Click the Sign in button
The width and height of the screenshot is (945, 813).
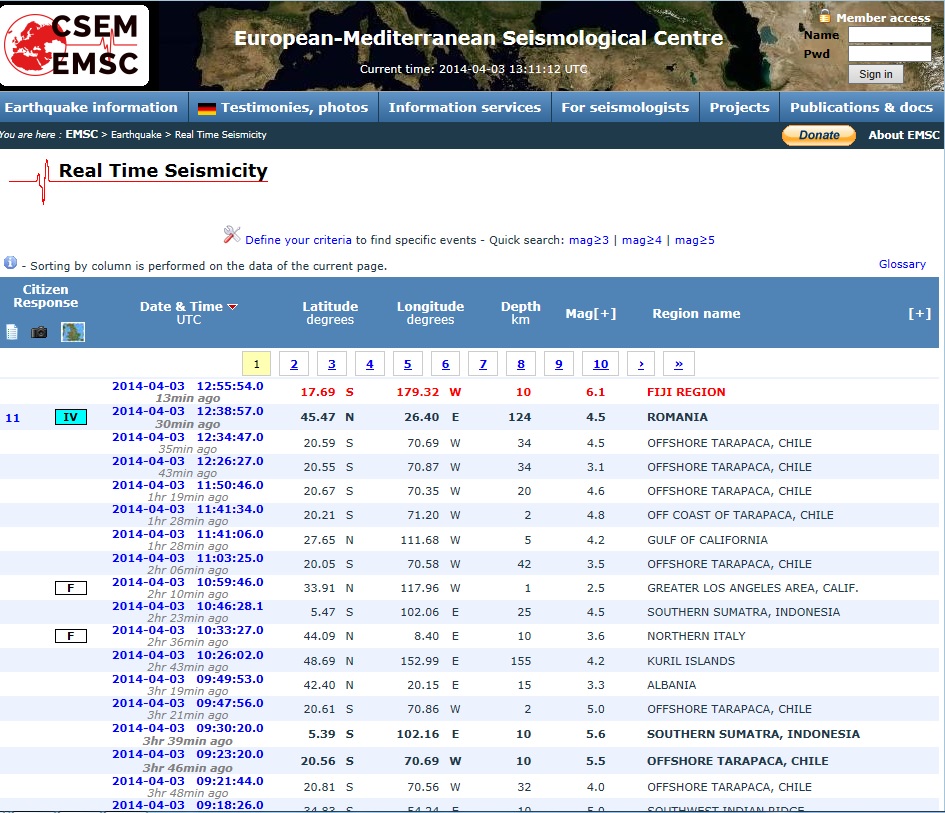876,74
